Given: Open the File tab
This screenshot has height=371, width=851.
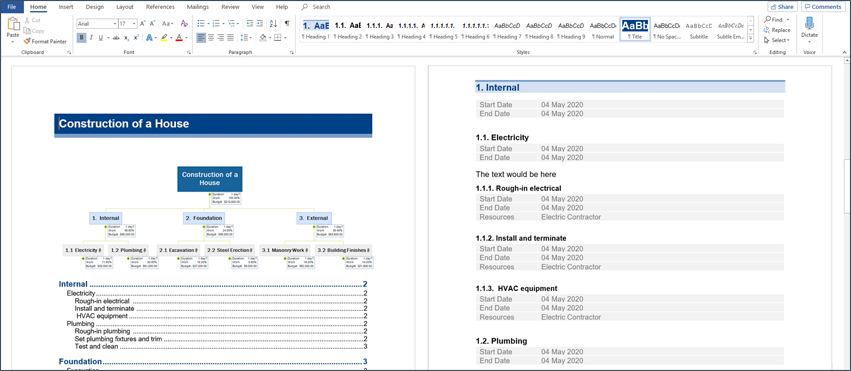Looking at the screenshot, I should [x=12, y=7].
